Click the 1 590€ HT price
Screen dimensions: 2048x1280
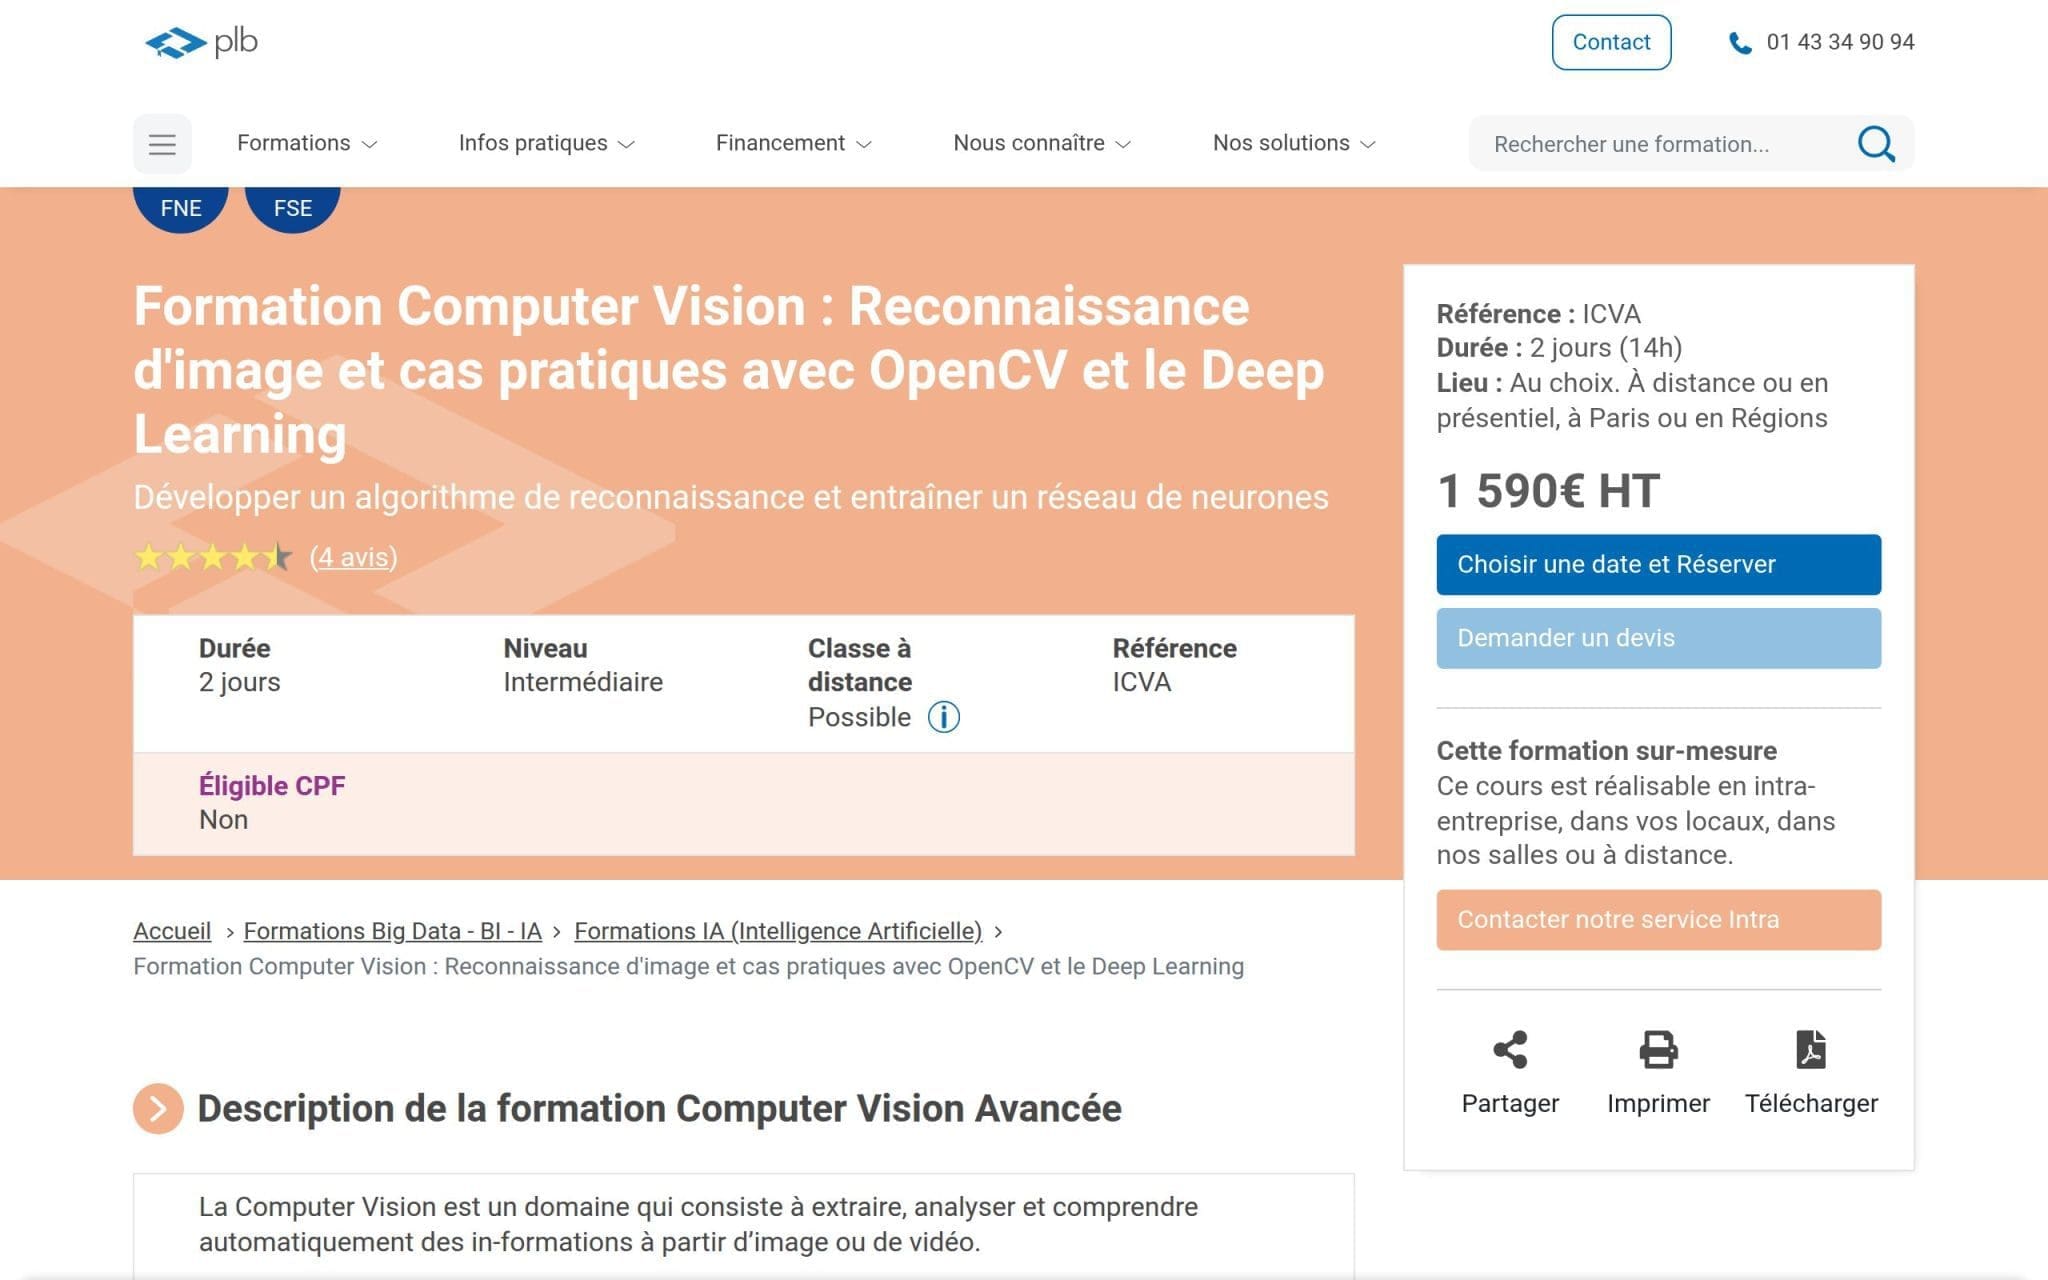[1548, 491]
